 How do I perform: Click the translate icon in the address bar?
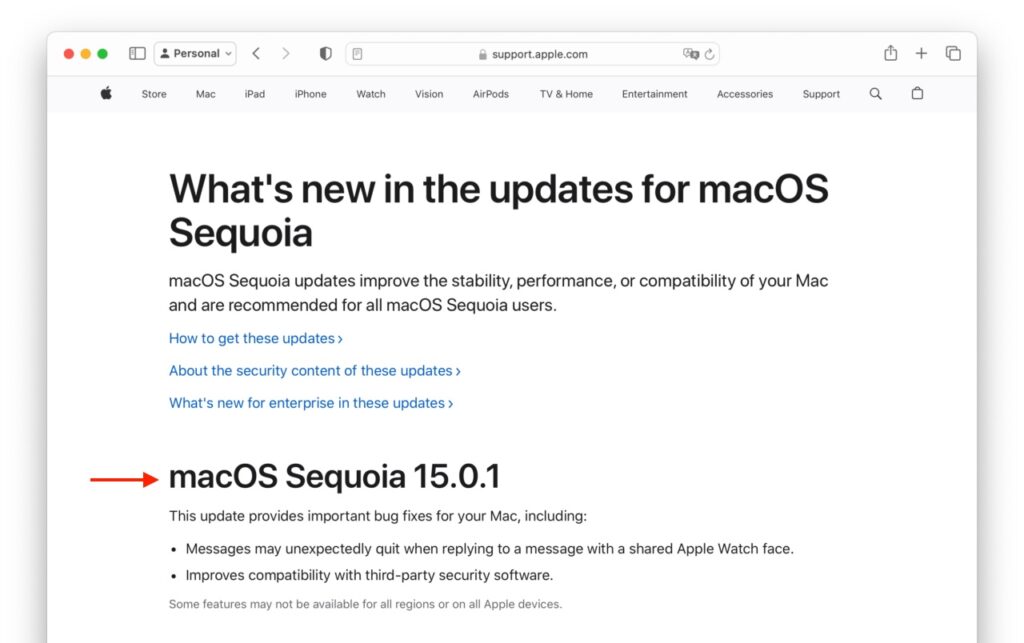coord(690,54)
